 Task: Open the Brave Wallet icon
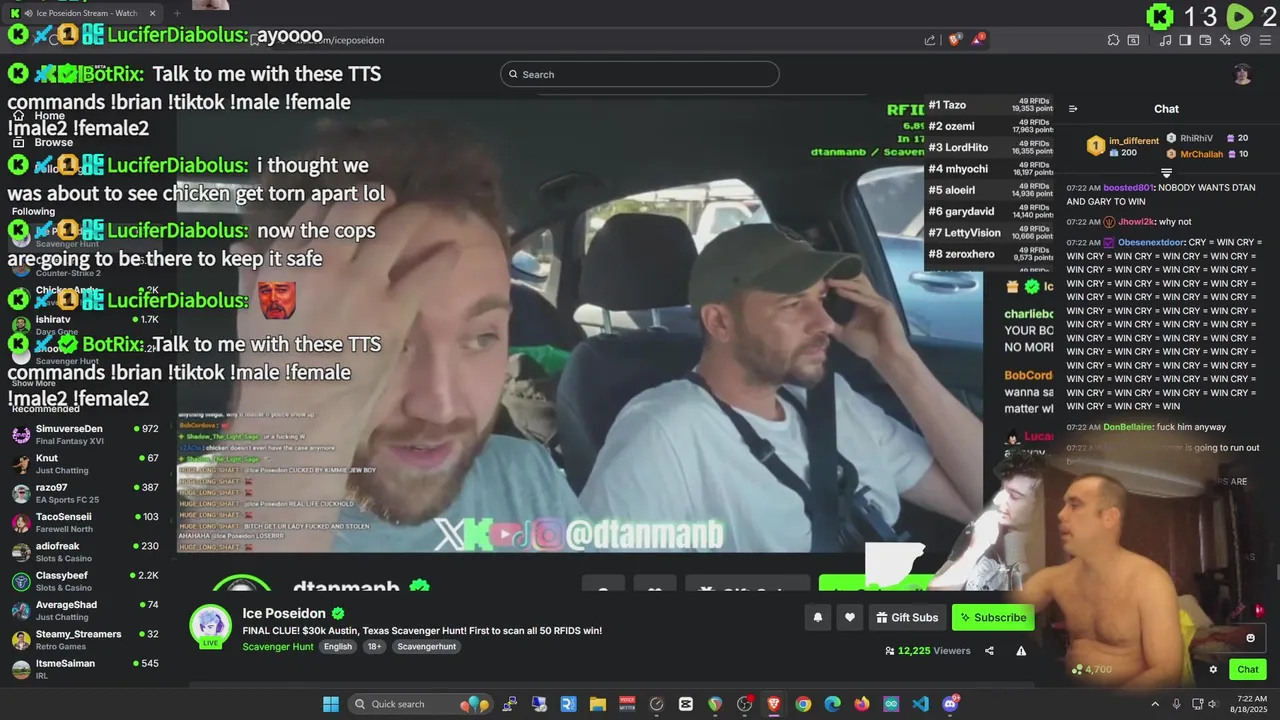(x=1205, y=40)
